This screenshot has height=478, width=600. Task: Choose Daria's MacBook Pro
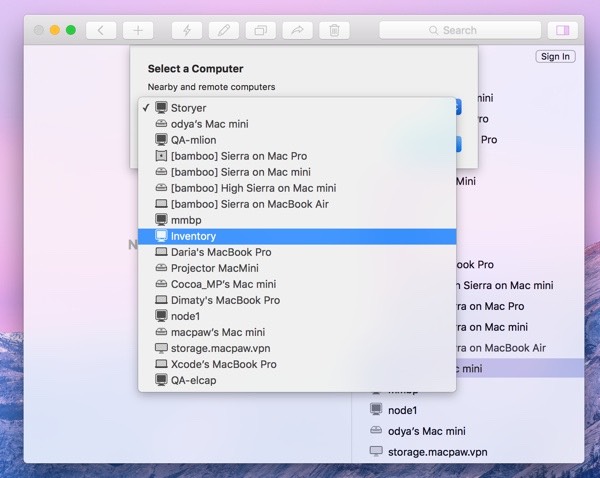click(297, 252)
